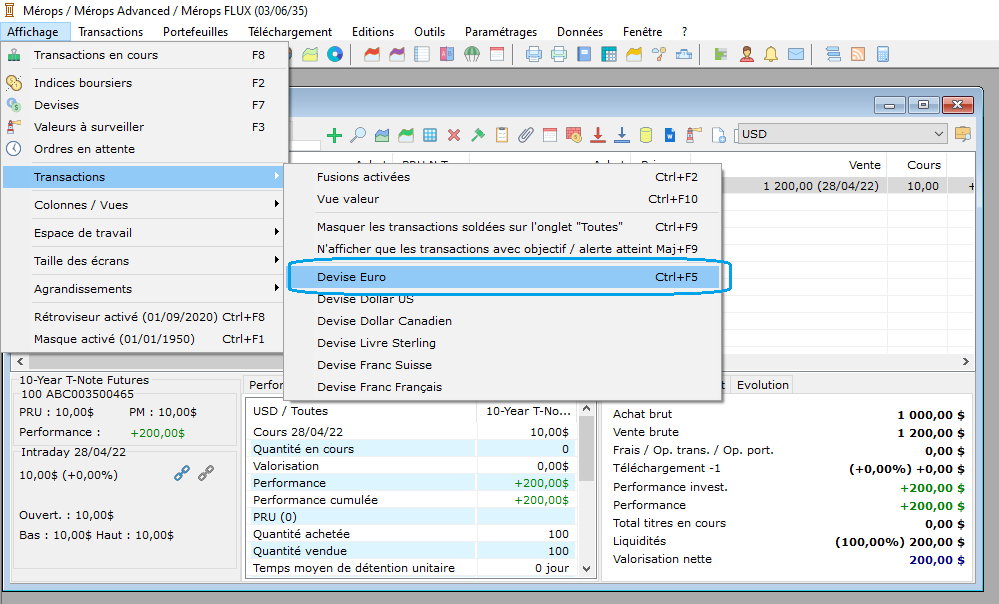Expand the Taille des écrans submenu
This screenshot has height=604, width=999.
(x=143, y=261)
